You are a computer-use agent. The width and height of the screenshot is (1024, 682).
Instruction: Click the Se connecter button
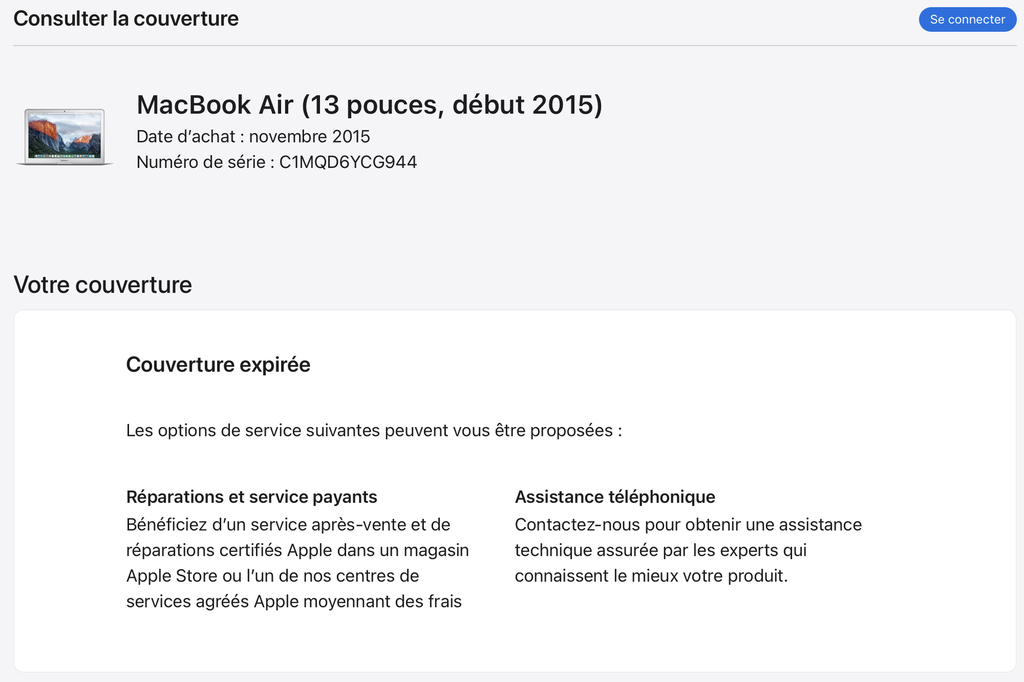click(967, 20)
